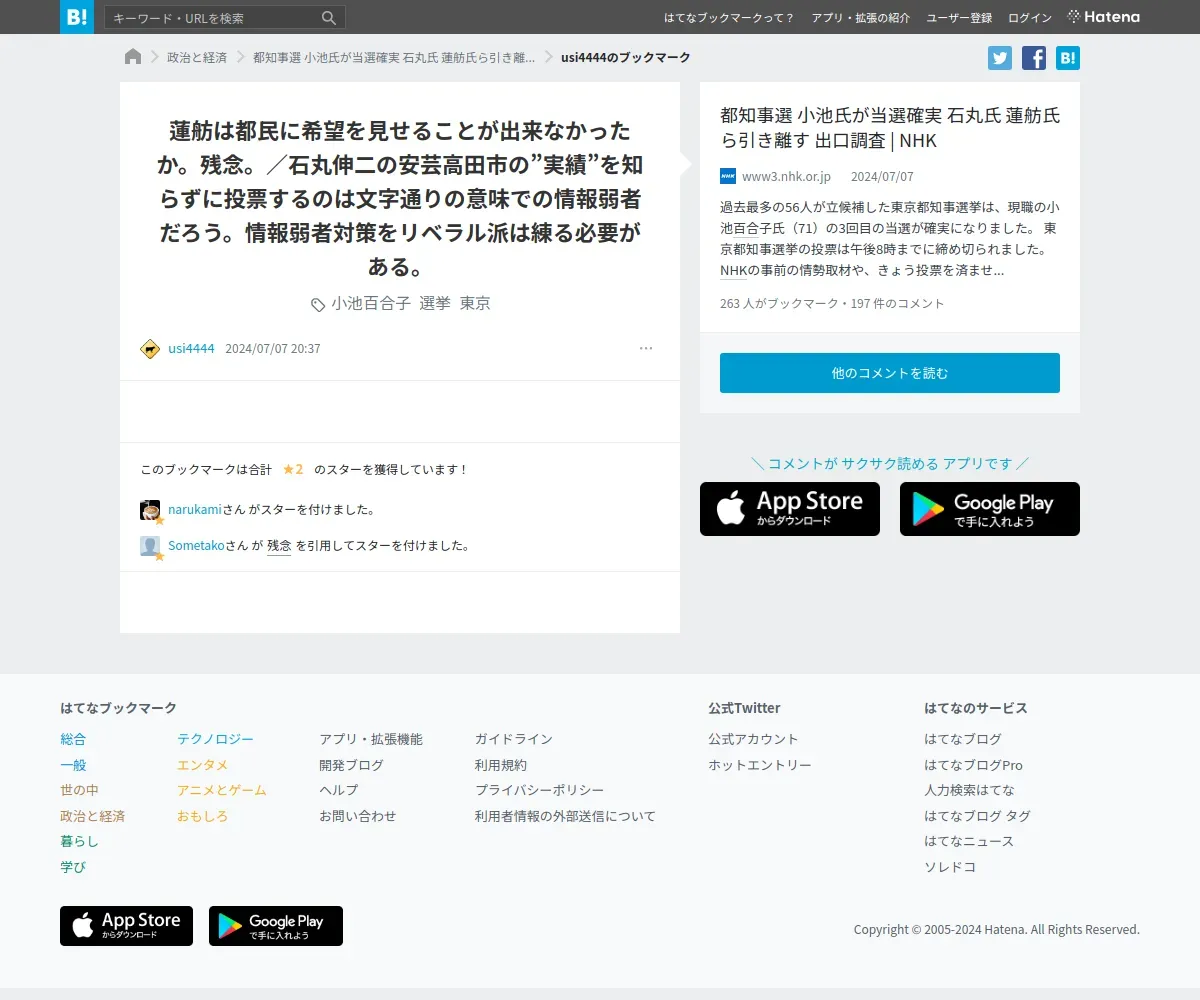Open はてなニュース service link
The image size is (1200, 1000).
tap(969, 841)
